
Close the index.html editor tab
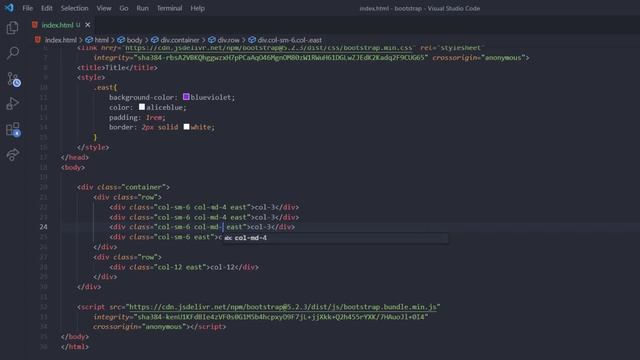[x=88, y=25]
